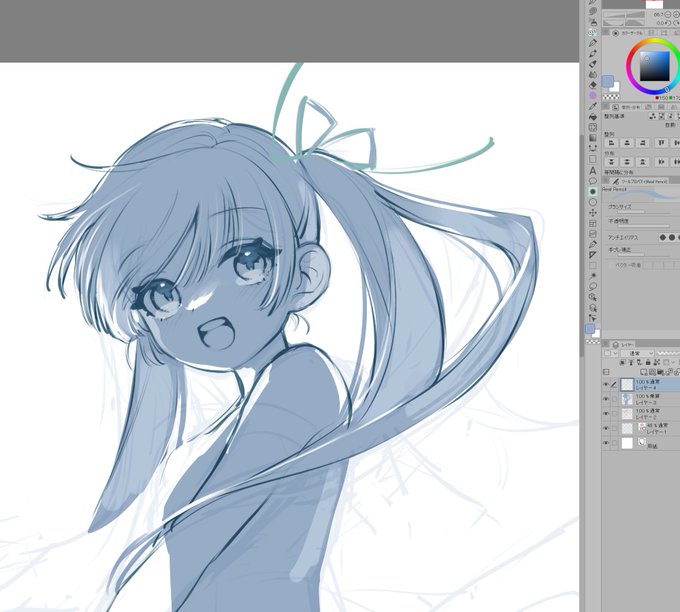Select the '48 % 通常 レイヤー 1' layer row
Viewport: 680px width, 612px height.
click(641, 429)
